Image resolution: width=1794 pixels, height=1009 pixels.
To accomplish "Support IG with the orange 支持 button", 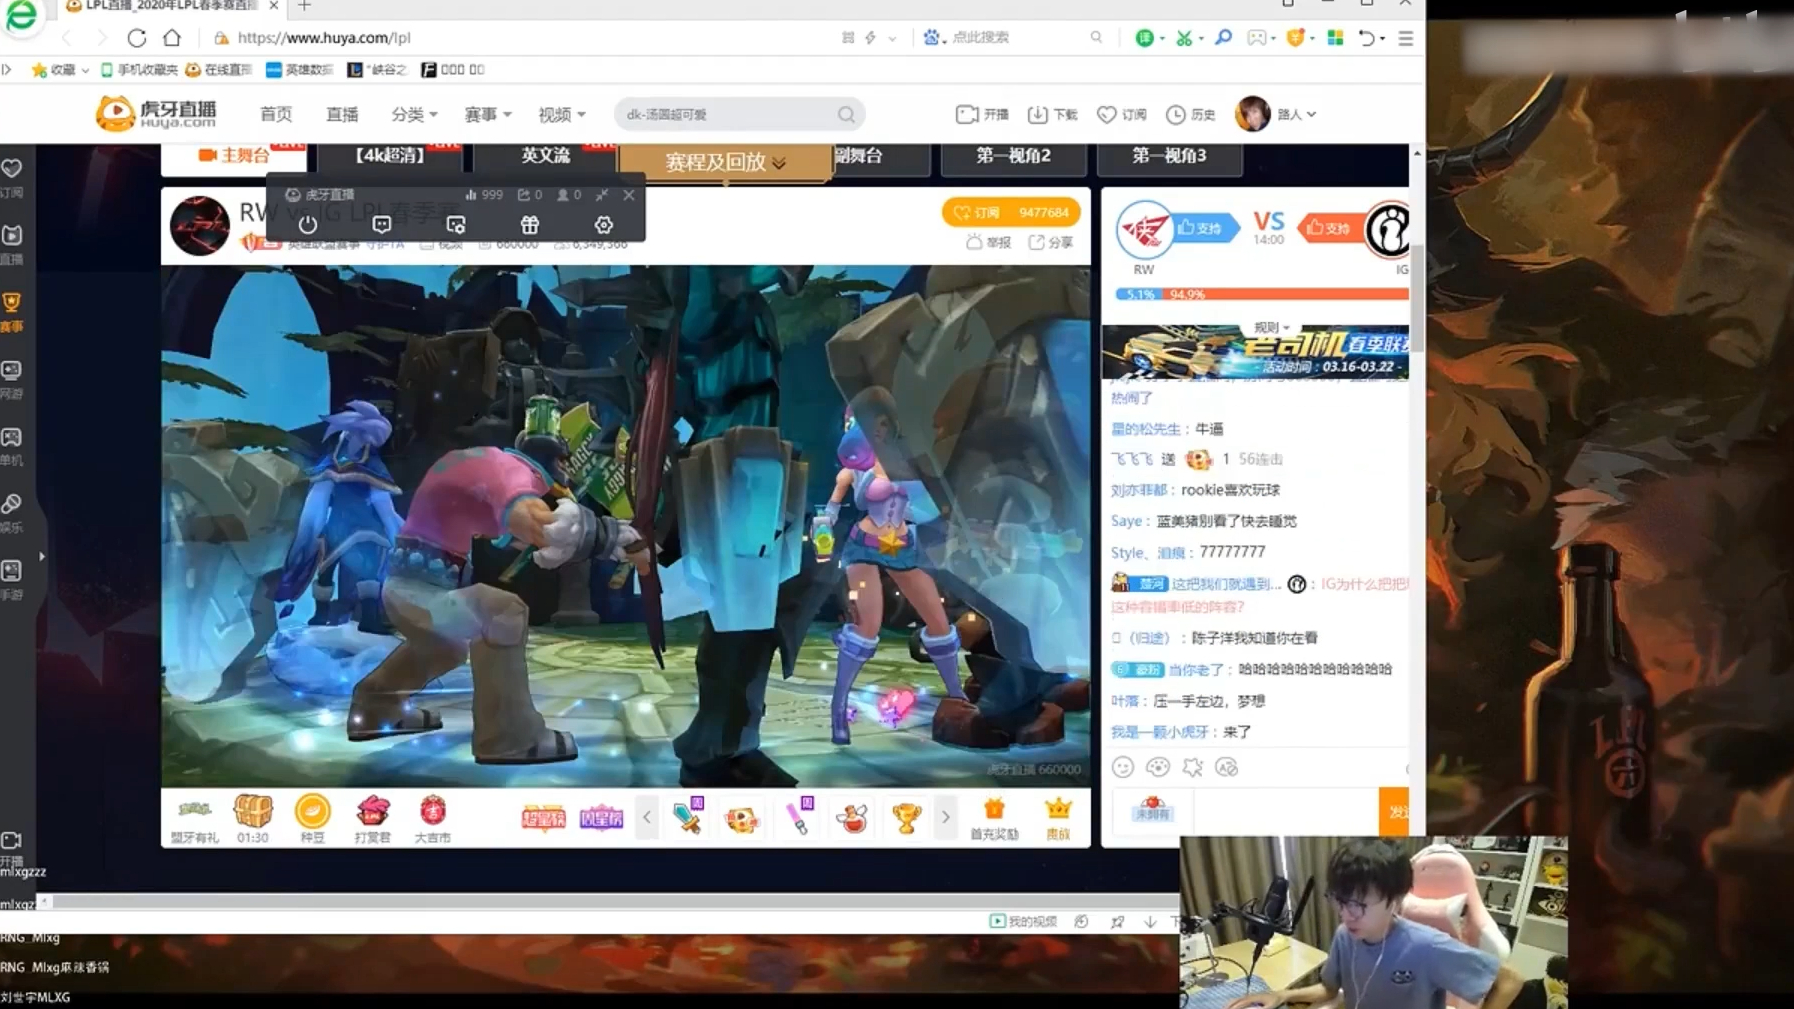I will tap(1329, 228).
